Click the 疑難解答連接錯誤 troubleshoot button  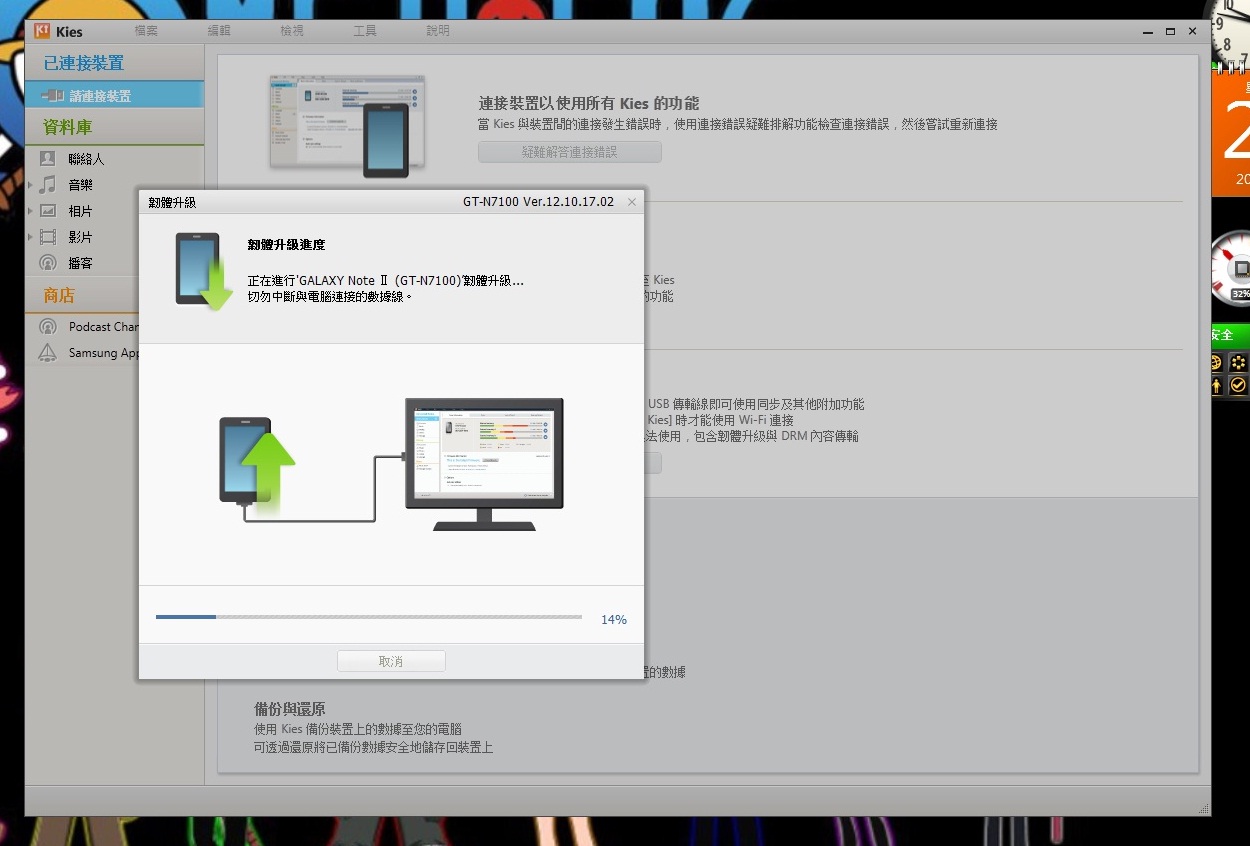(x=569, y=152)
